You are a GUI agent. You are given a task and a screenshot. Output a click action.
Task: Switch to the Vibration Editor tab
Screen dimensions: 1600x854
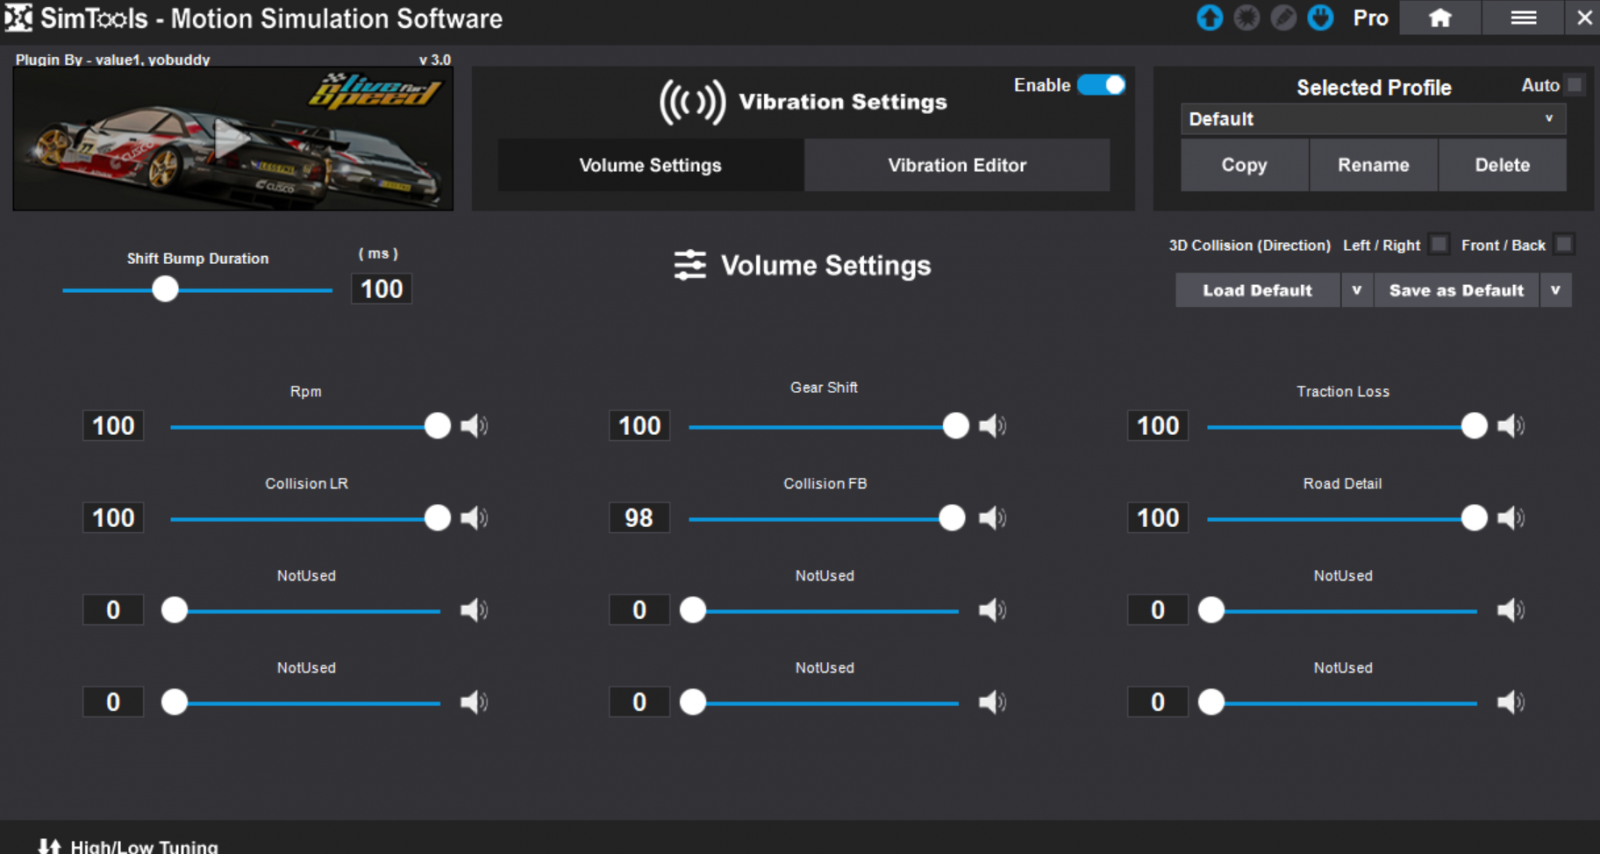[957, 165]
